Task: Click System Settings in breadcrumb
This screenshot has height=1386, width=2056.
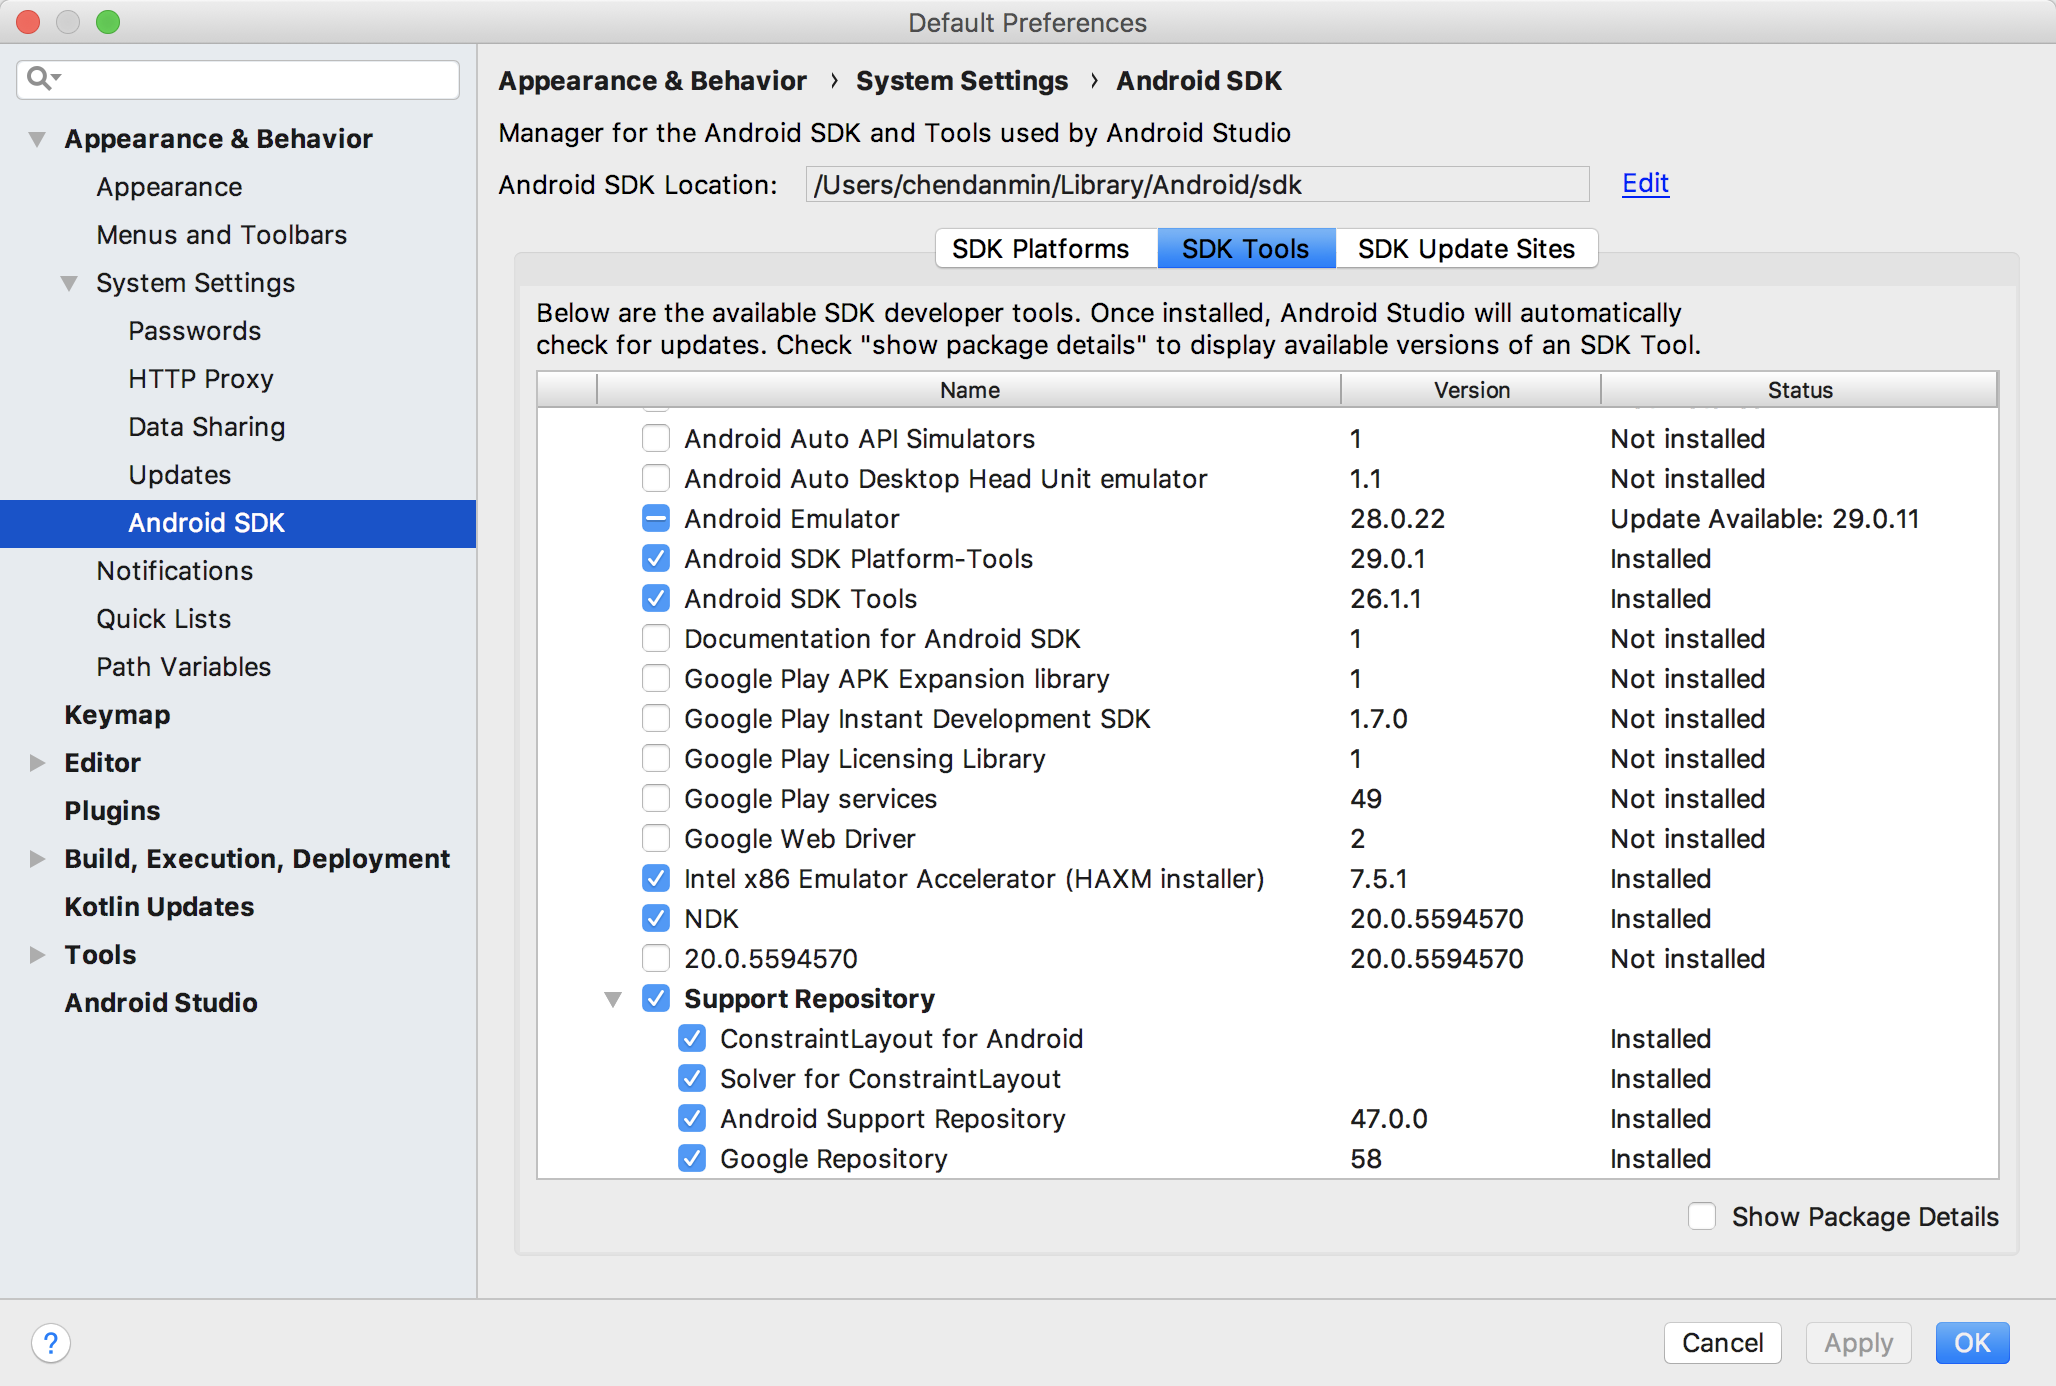Action: (x=962, y=81)
